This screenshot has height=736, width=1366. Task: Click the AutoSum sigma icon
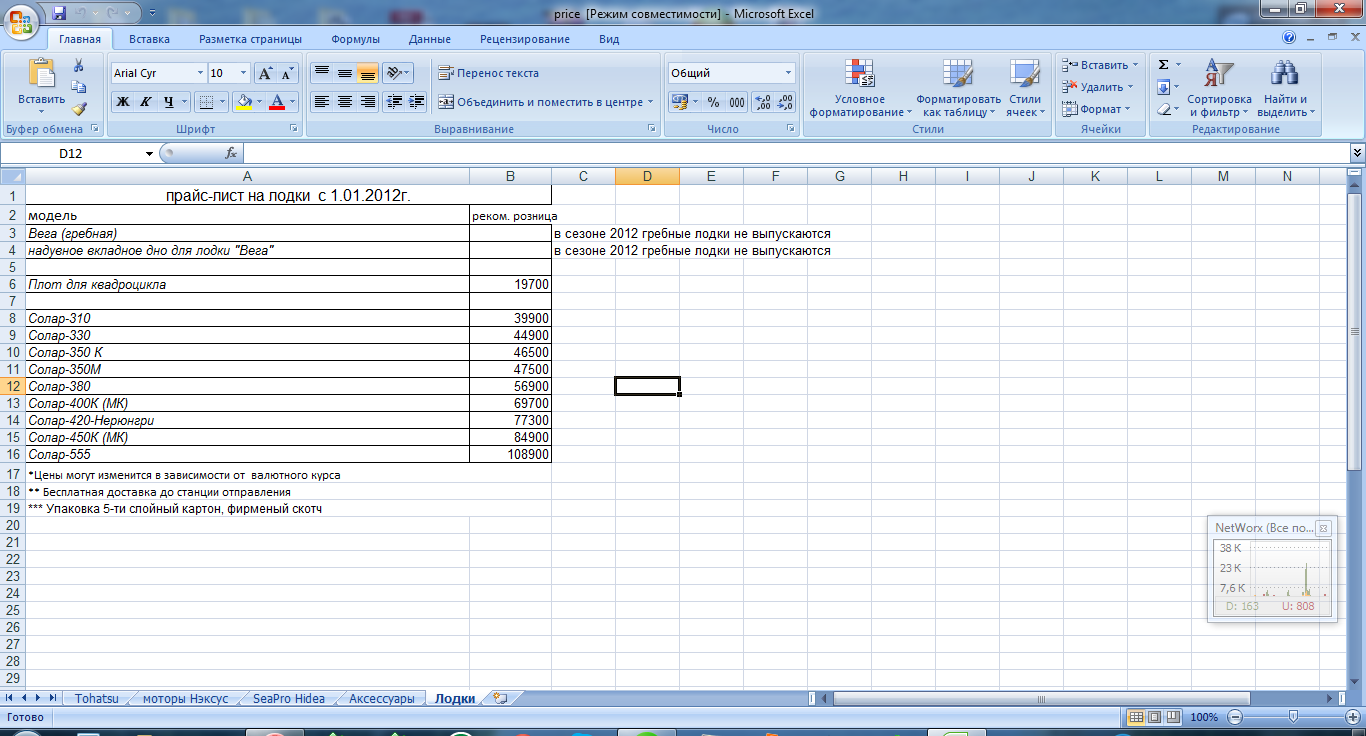[x=1163, y=65]
